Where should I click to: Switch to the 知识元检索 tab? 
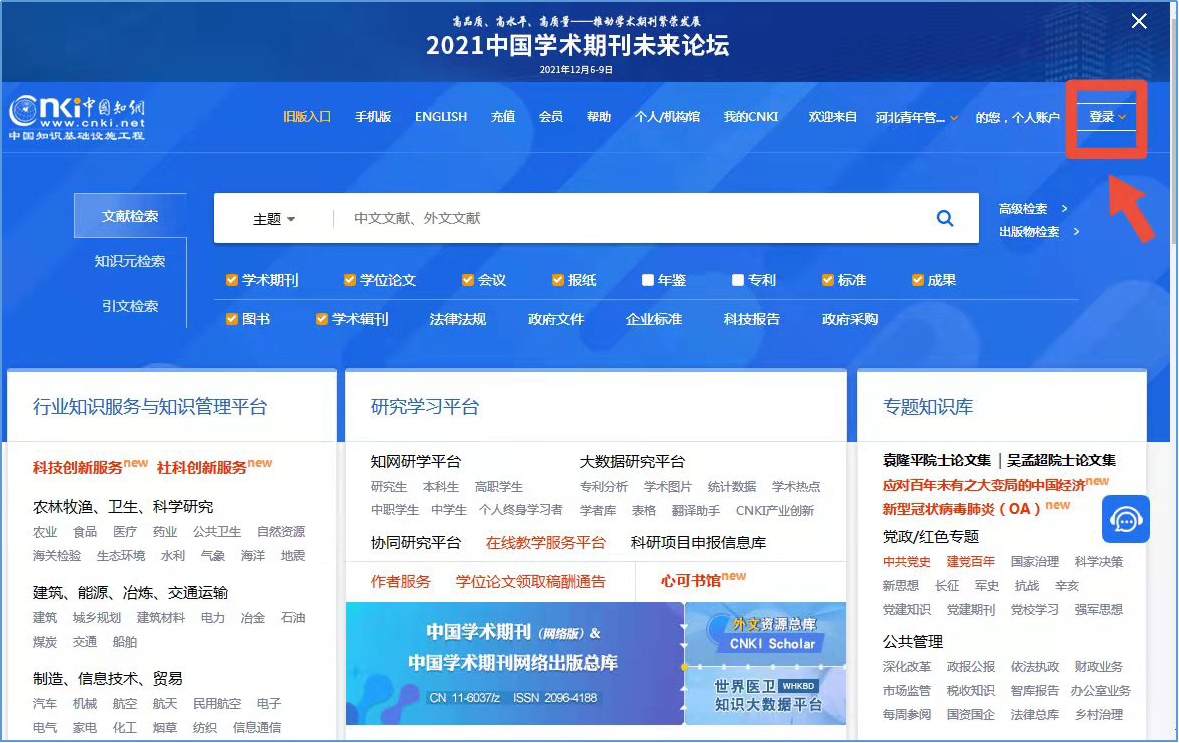pos(130,261)
